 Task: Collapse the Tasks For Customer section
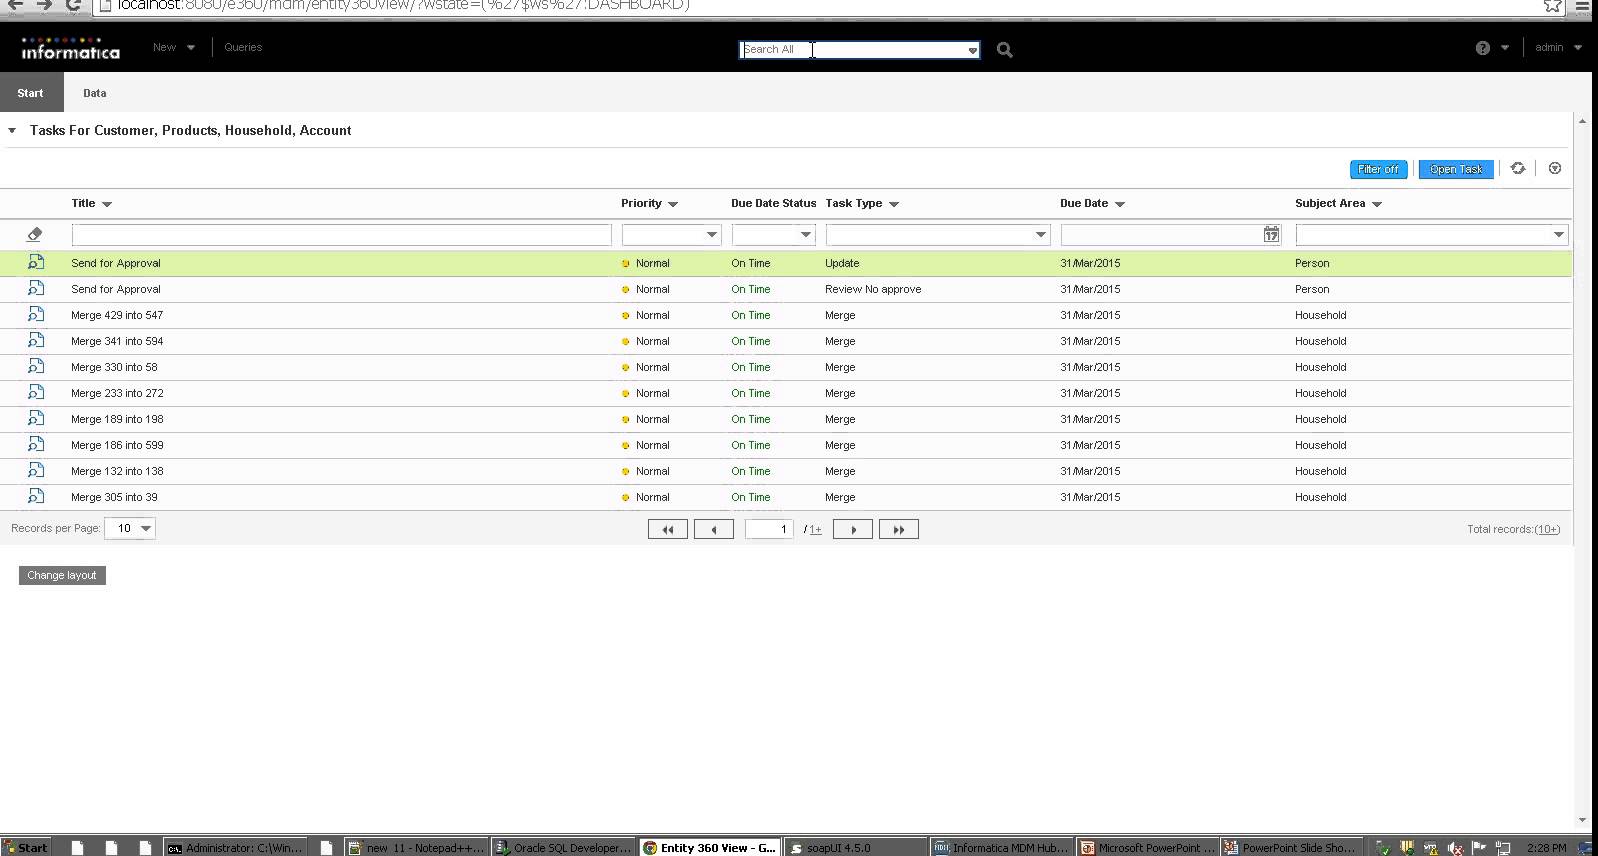click(12, 131)
